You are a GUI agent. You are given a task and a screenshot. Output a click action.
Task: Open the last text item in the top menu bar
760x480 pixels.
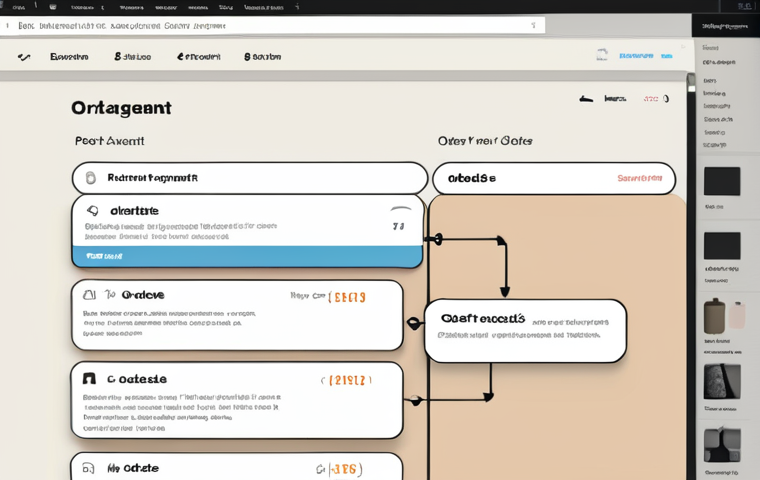coord(264,7)
